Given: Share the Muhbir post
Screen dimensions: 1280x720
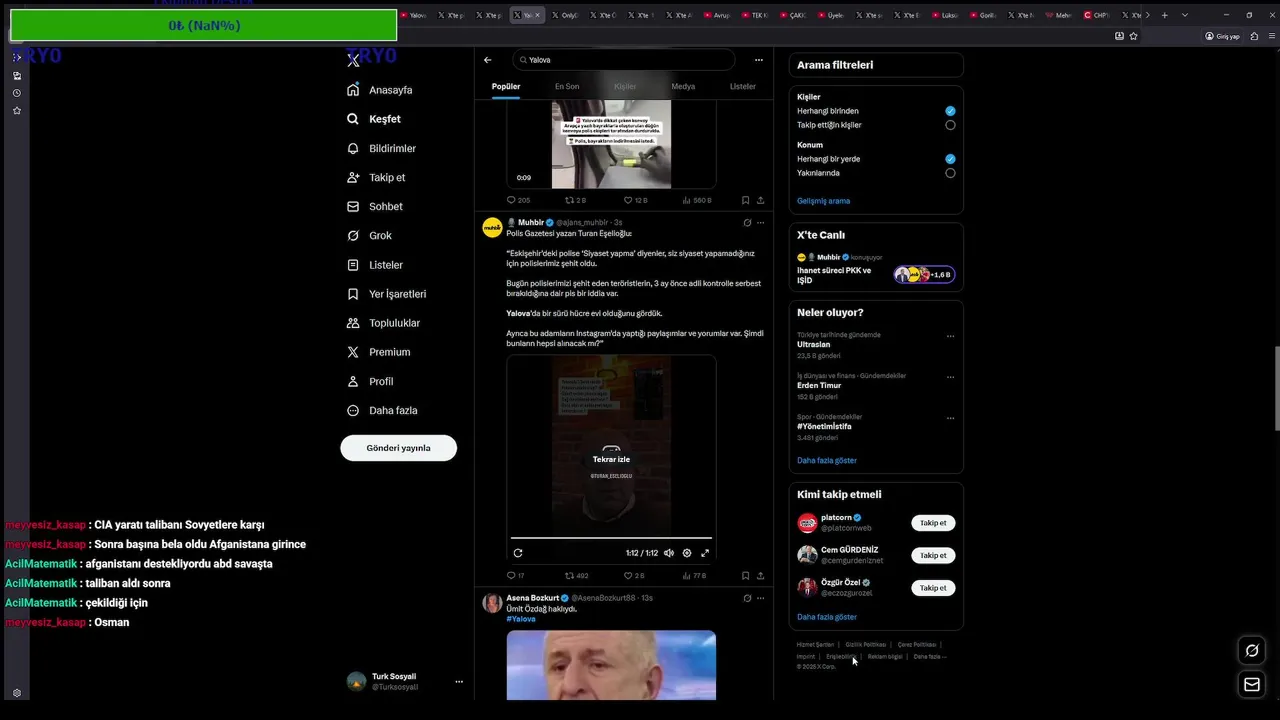Looking at the screenshot, I should [760, 576].
